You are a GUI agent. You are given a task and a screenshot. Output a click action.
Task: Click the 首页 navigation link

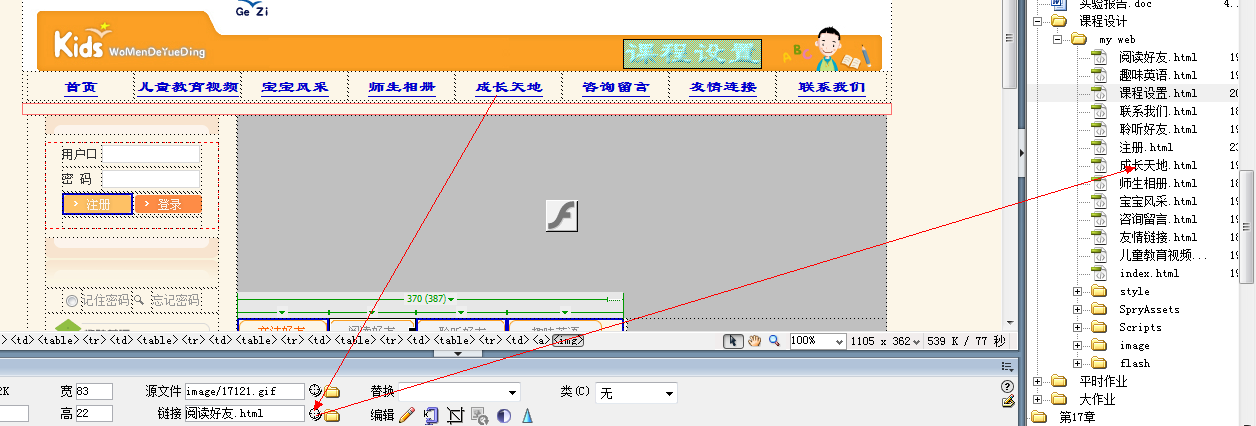(x=81, y=88)
